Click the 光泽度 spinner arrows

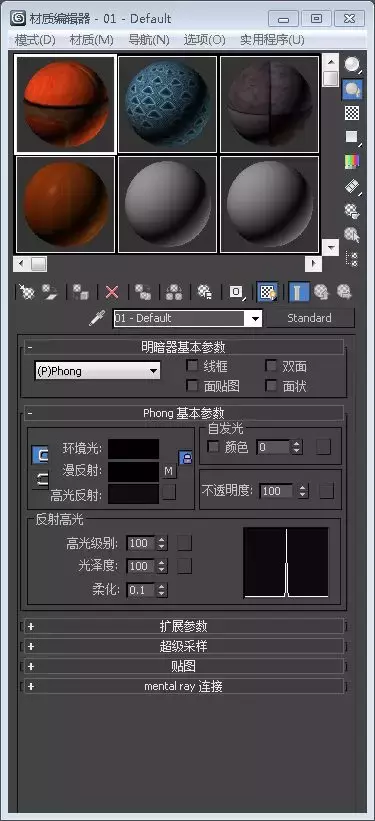pyautogui.click(x=162, y=566)
